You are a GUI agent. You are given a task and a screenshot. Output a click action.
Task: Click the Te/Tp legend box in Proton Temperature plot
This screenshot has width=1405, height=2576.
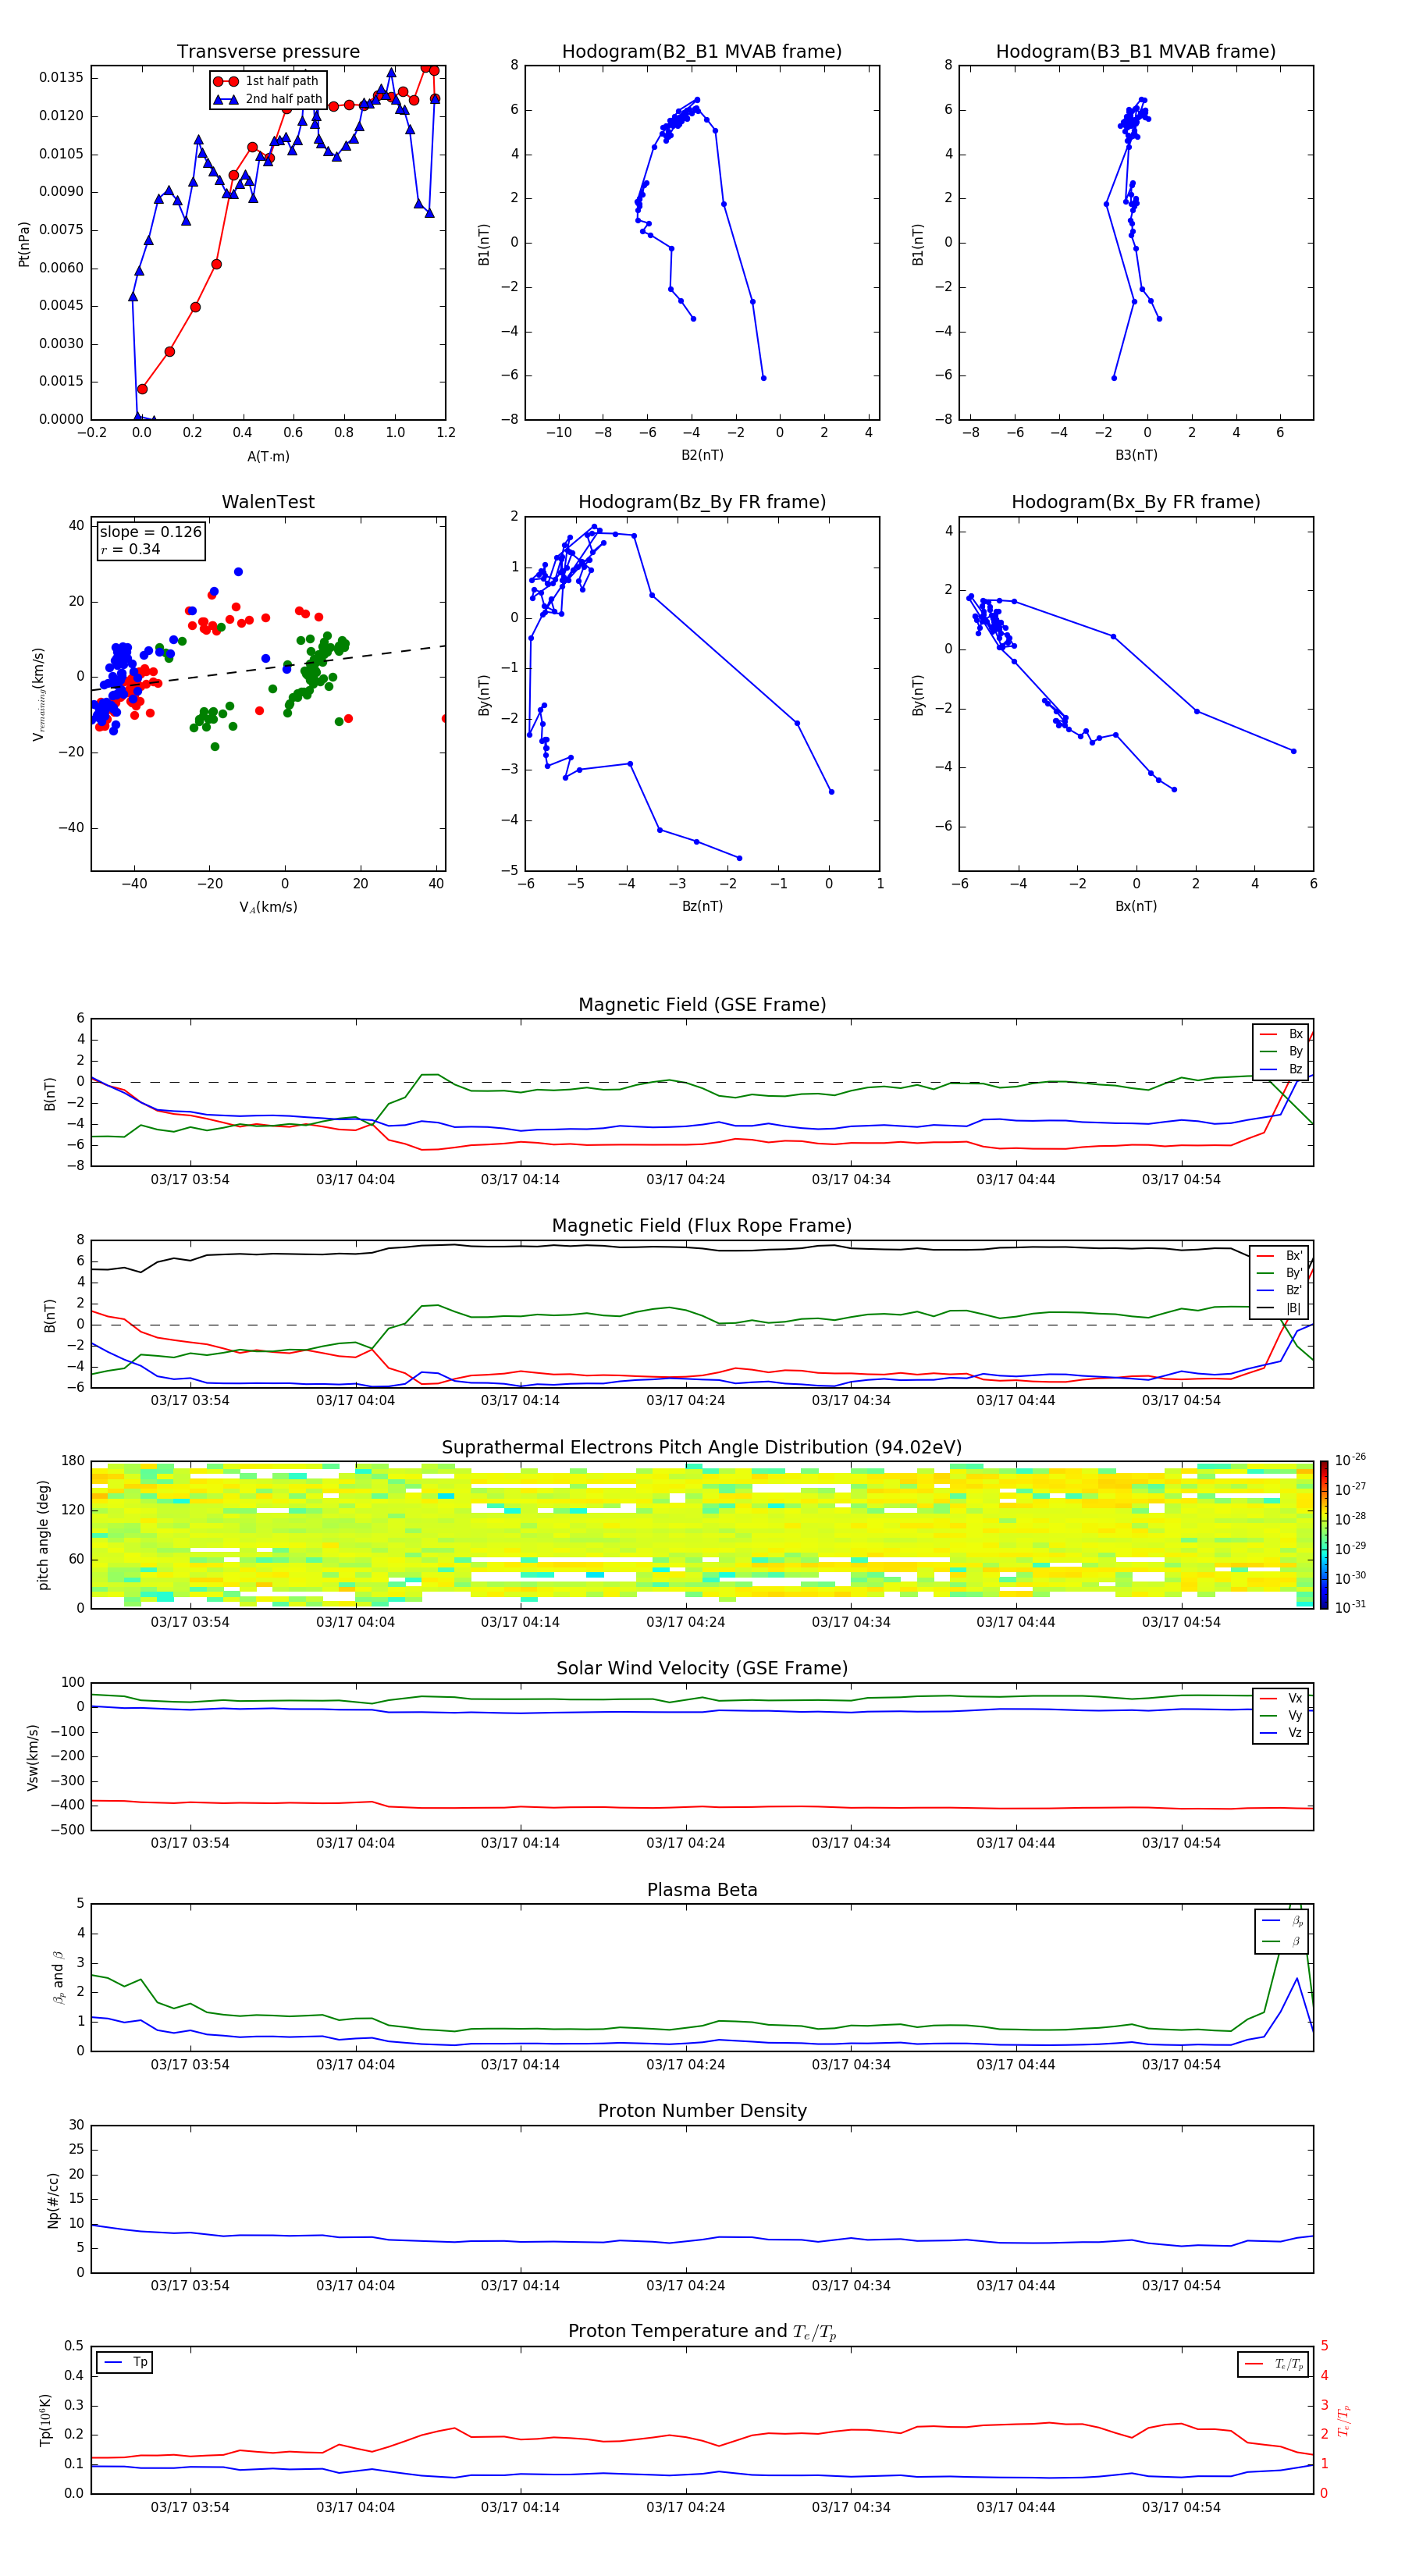[x=1274, y=2364]
